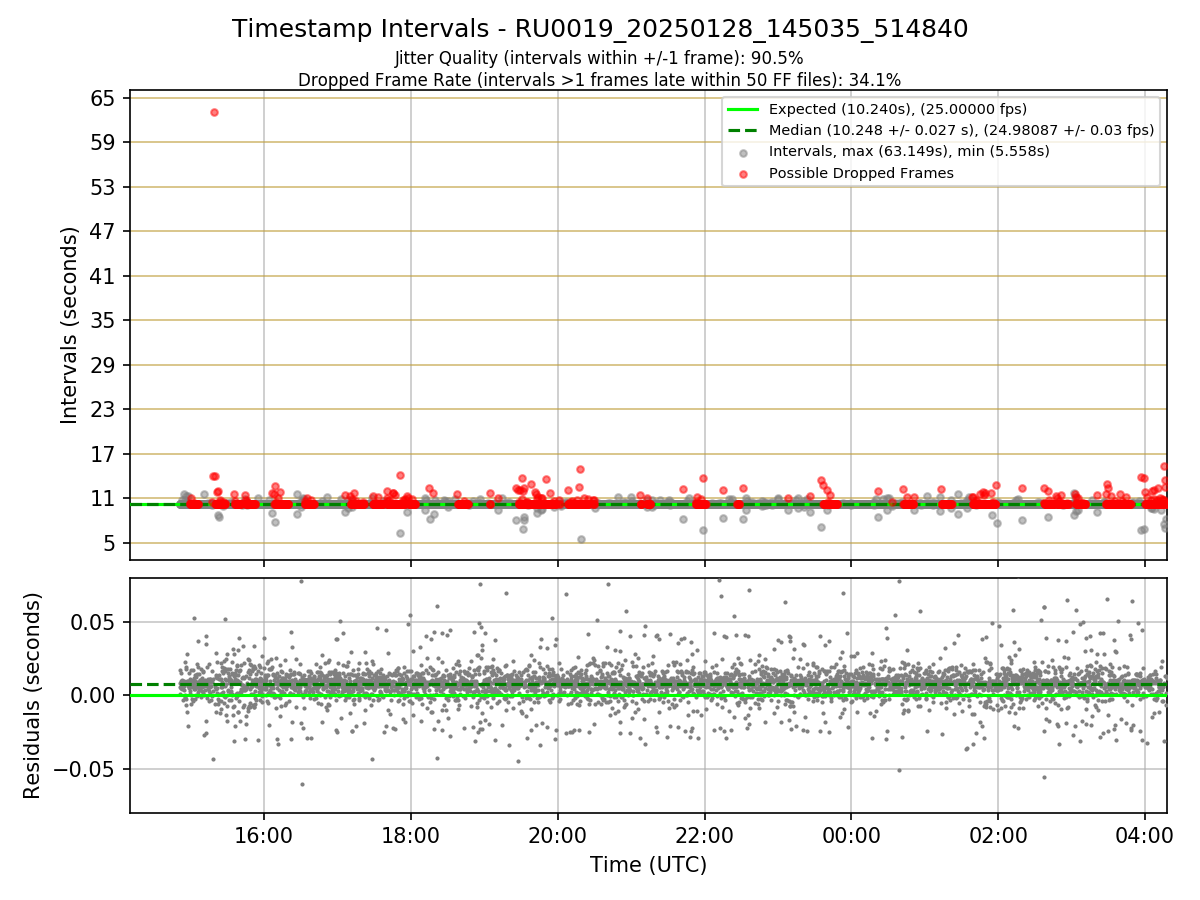Click the solid green line sample in legend
Image resolution: width=1200 pixels, height=900 pixels.
click(743, 109)
